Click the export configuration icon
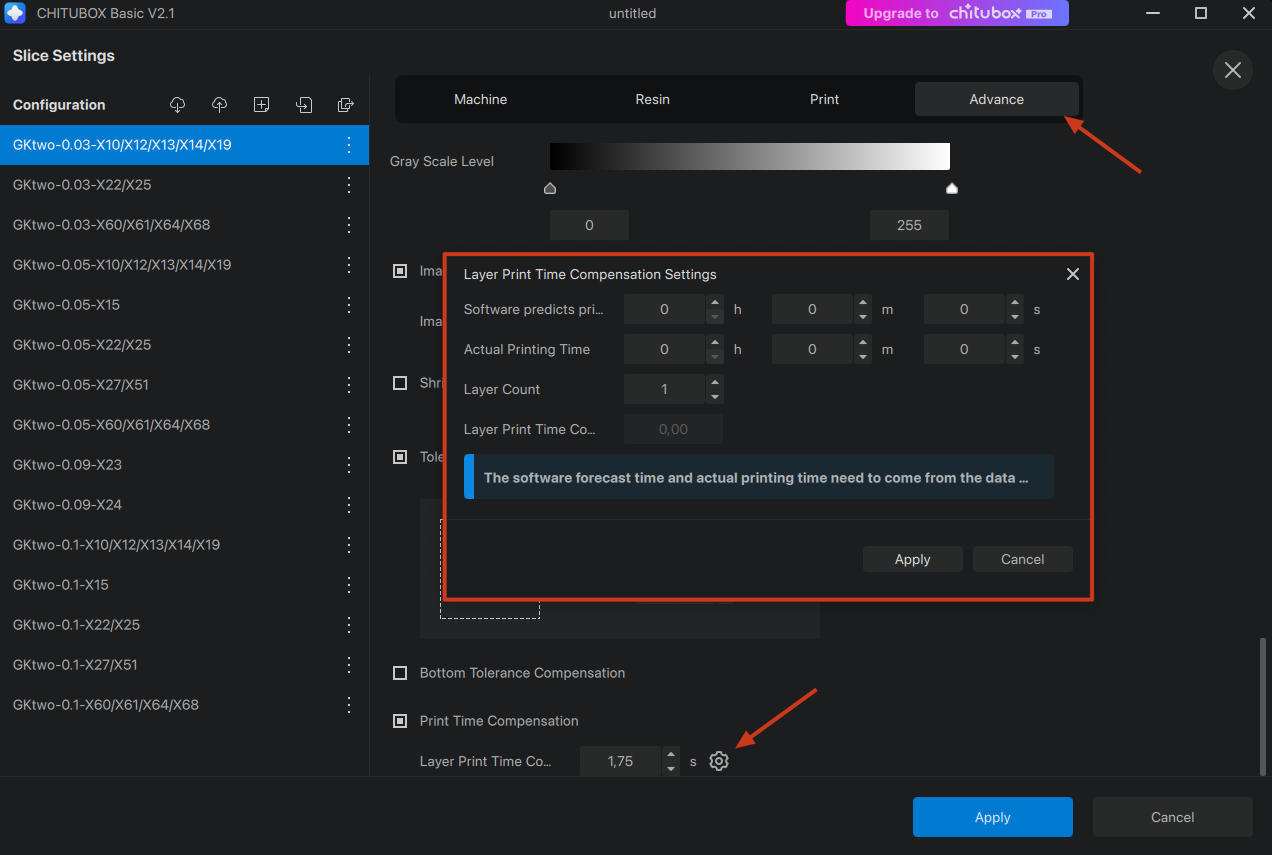 click(x=346, y=105)
